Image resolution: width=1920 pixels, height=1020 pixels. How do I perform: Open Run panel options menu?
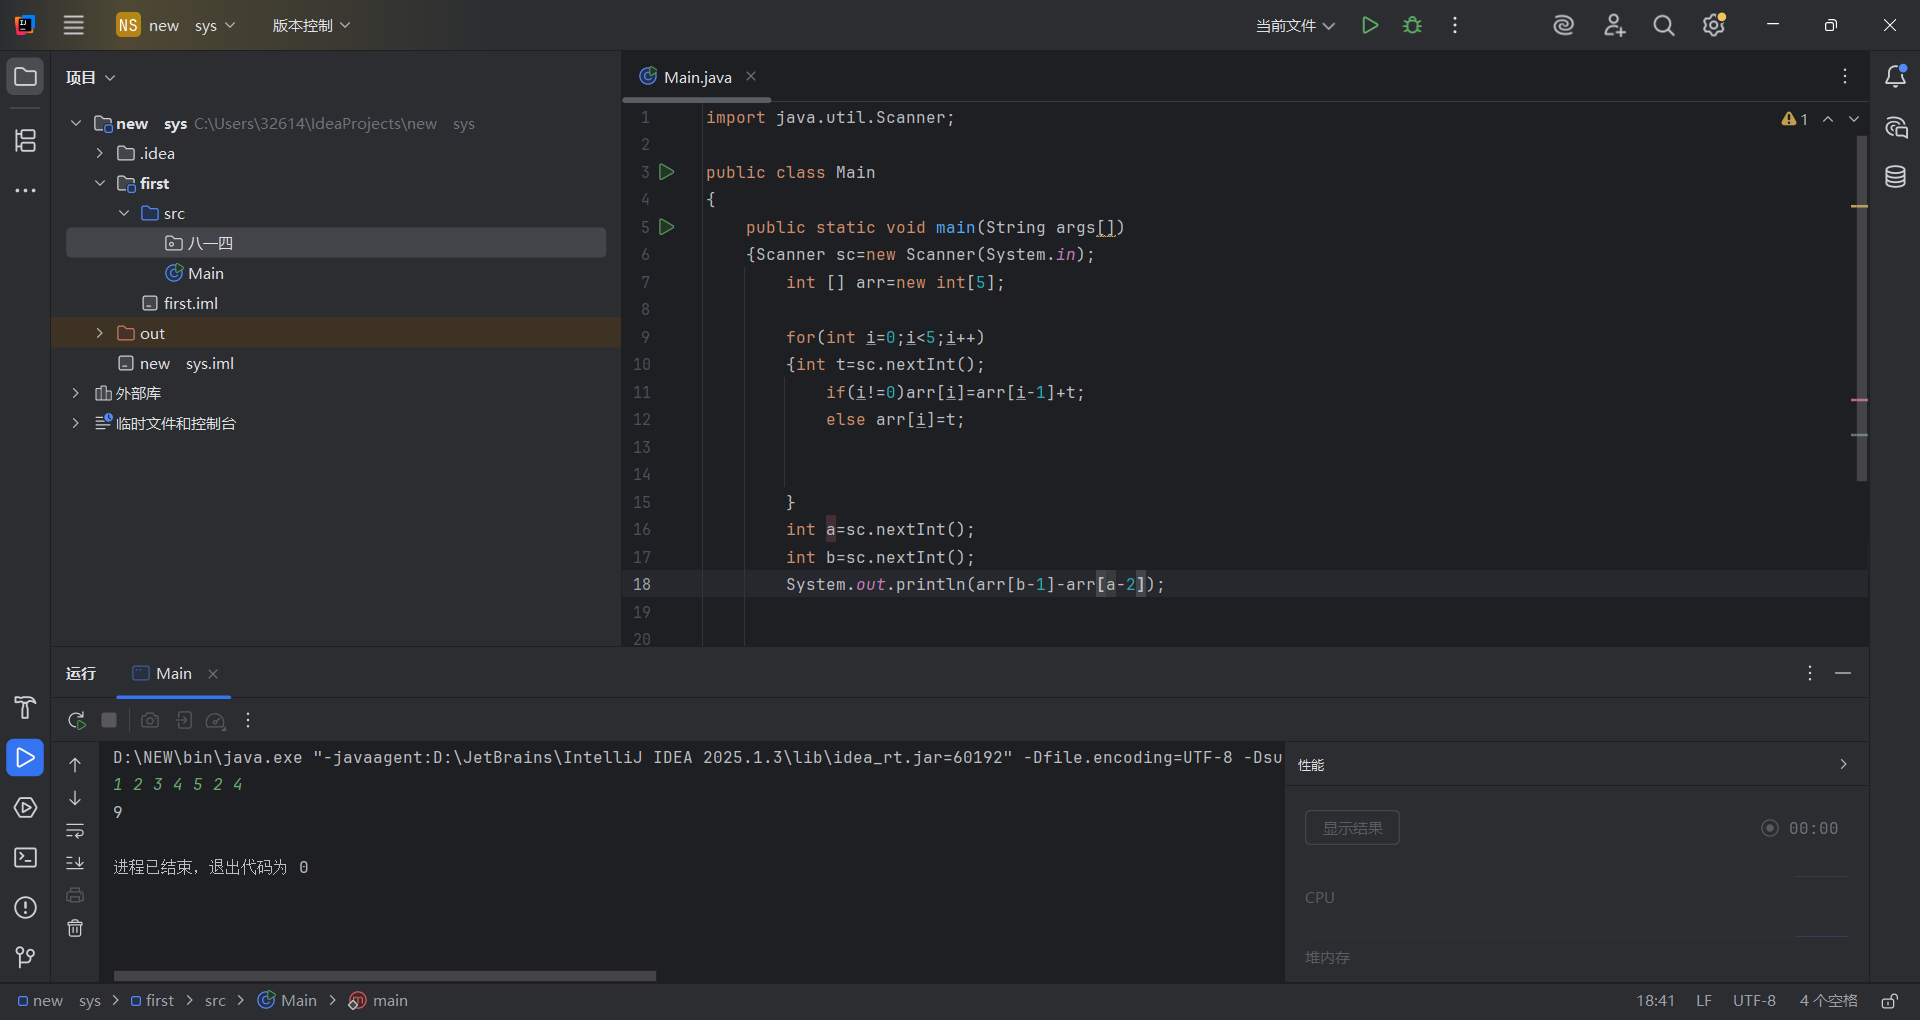(x=1810, y=673)
